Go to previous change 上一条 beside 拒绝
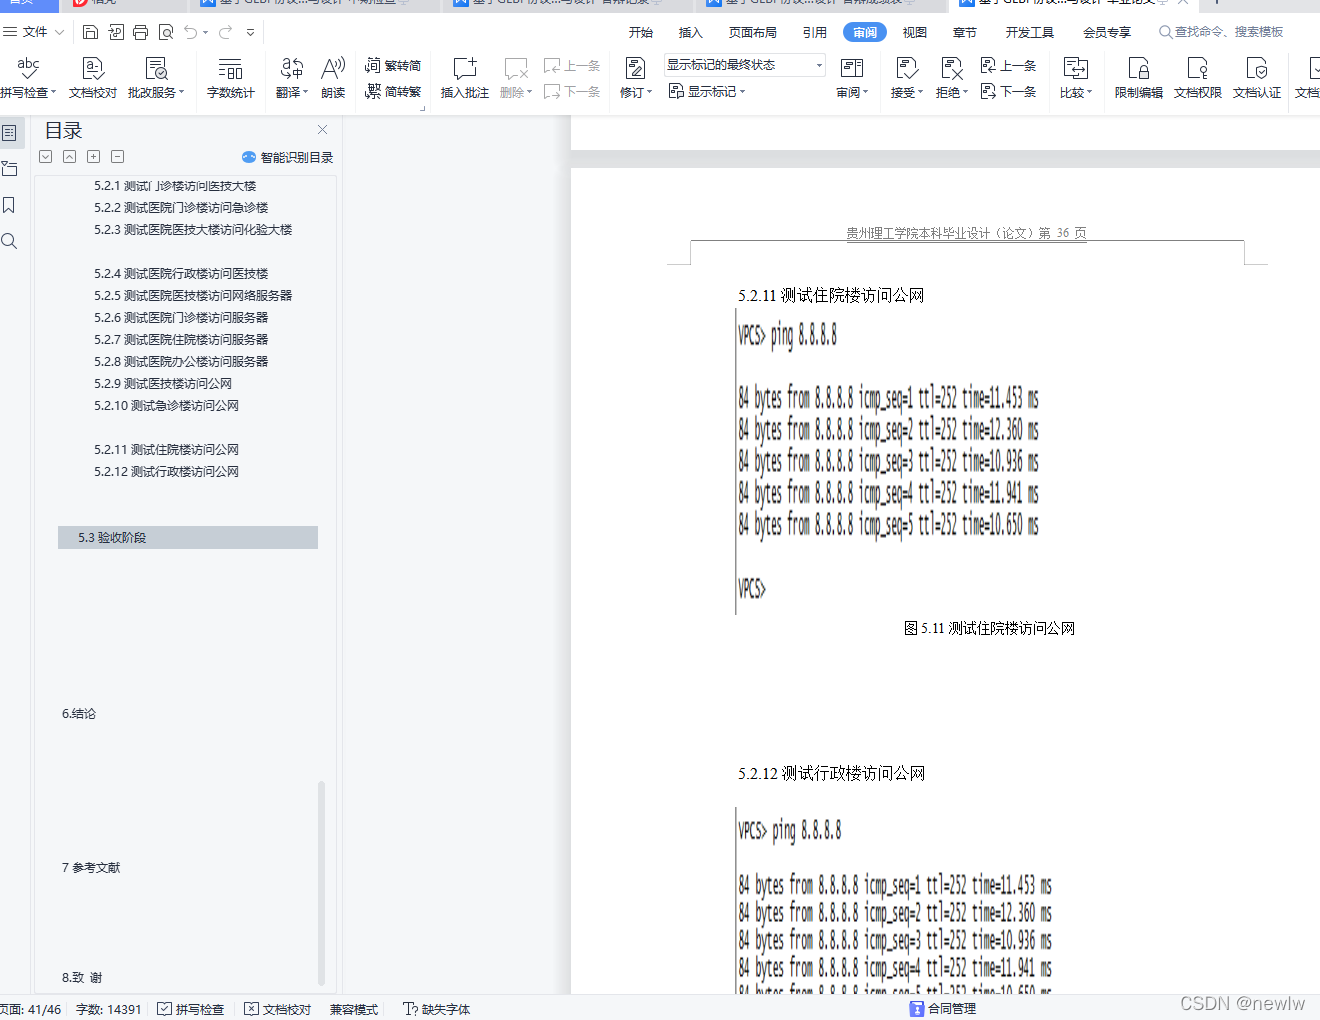 [x=1008, y=65]
